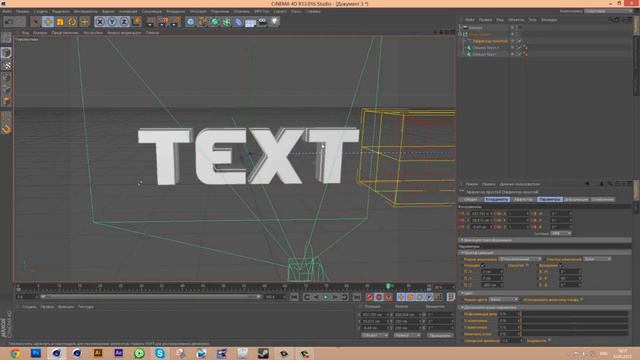The height and width of the screenshot is (360, 640).
Task: Select the Live Selection tool
Action: coord(36,22)
